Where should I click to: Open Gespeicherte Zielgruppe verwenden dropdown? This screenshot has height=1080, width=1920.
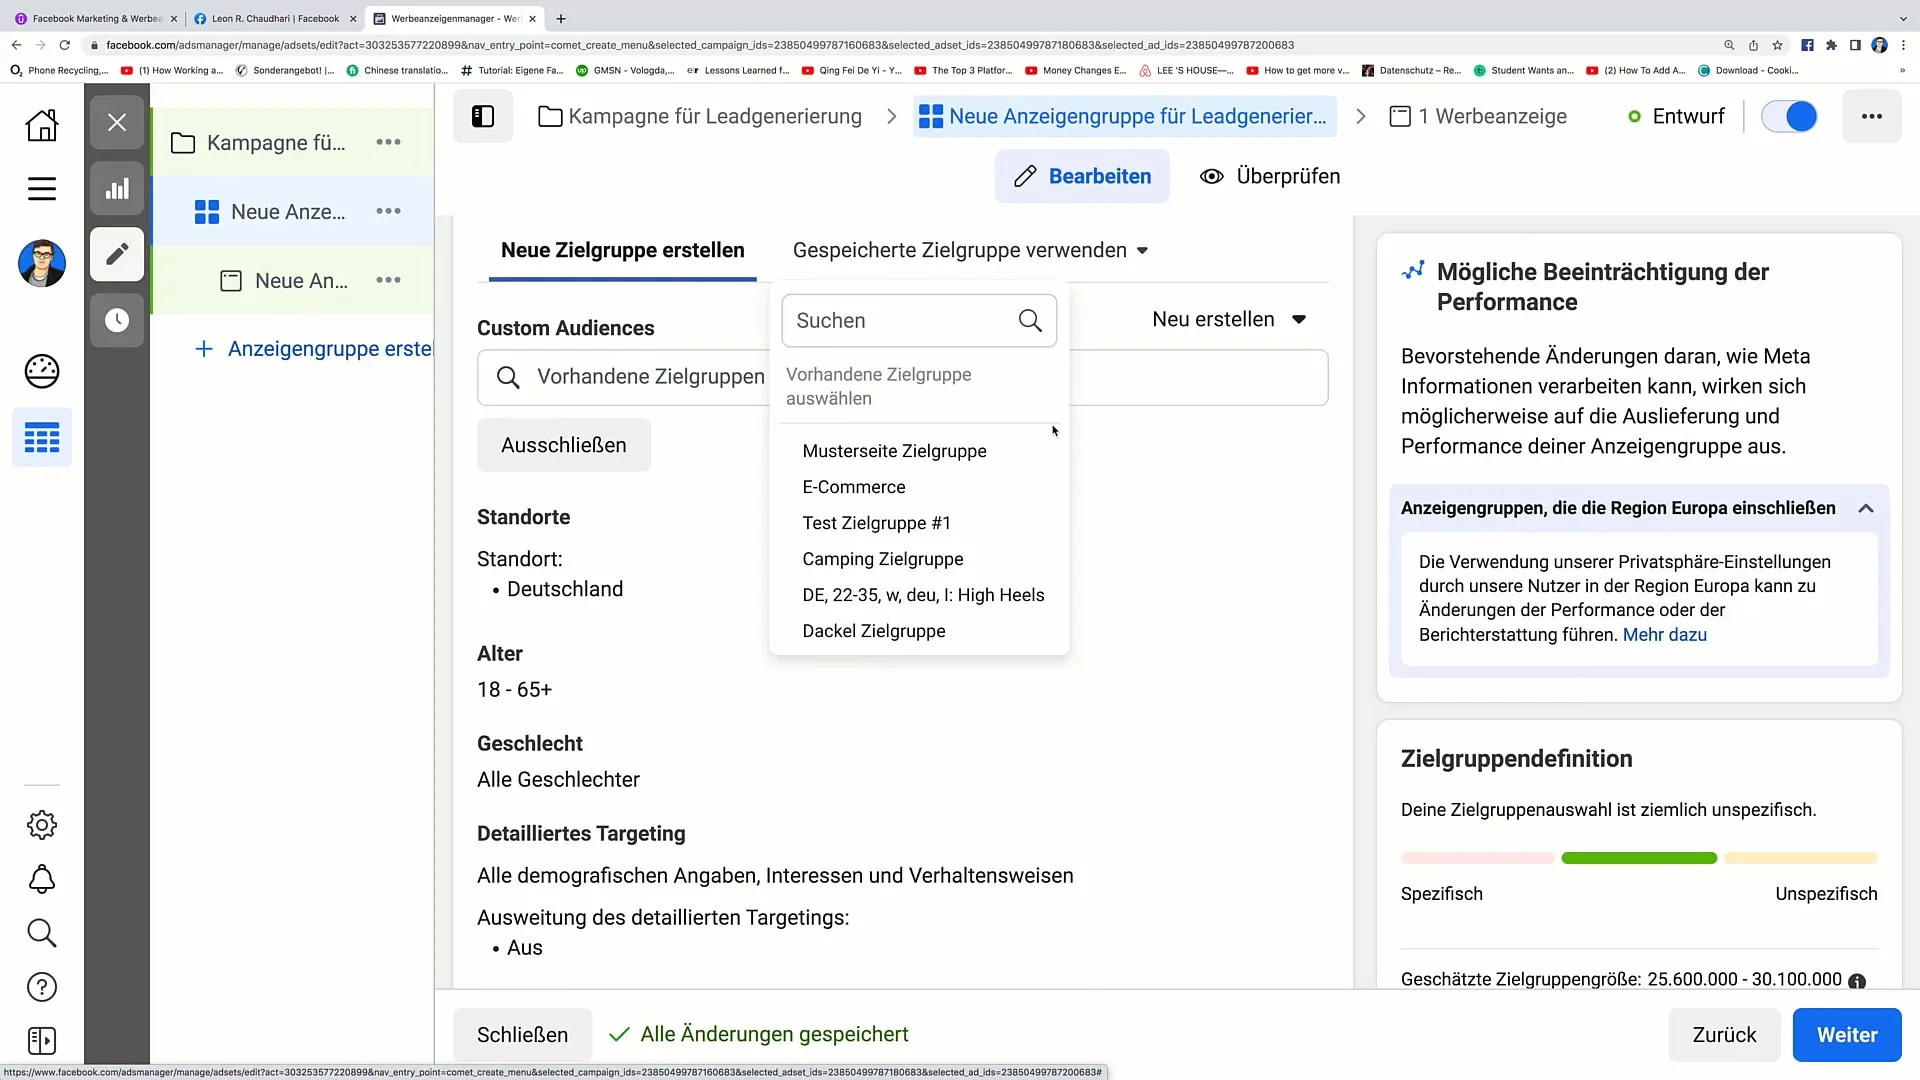970,250
